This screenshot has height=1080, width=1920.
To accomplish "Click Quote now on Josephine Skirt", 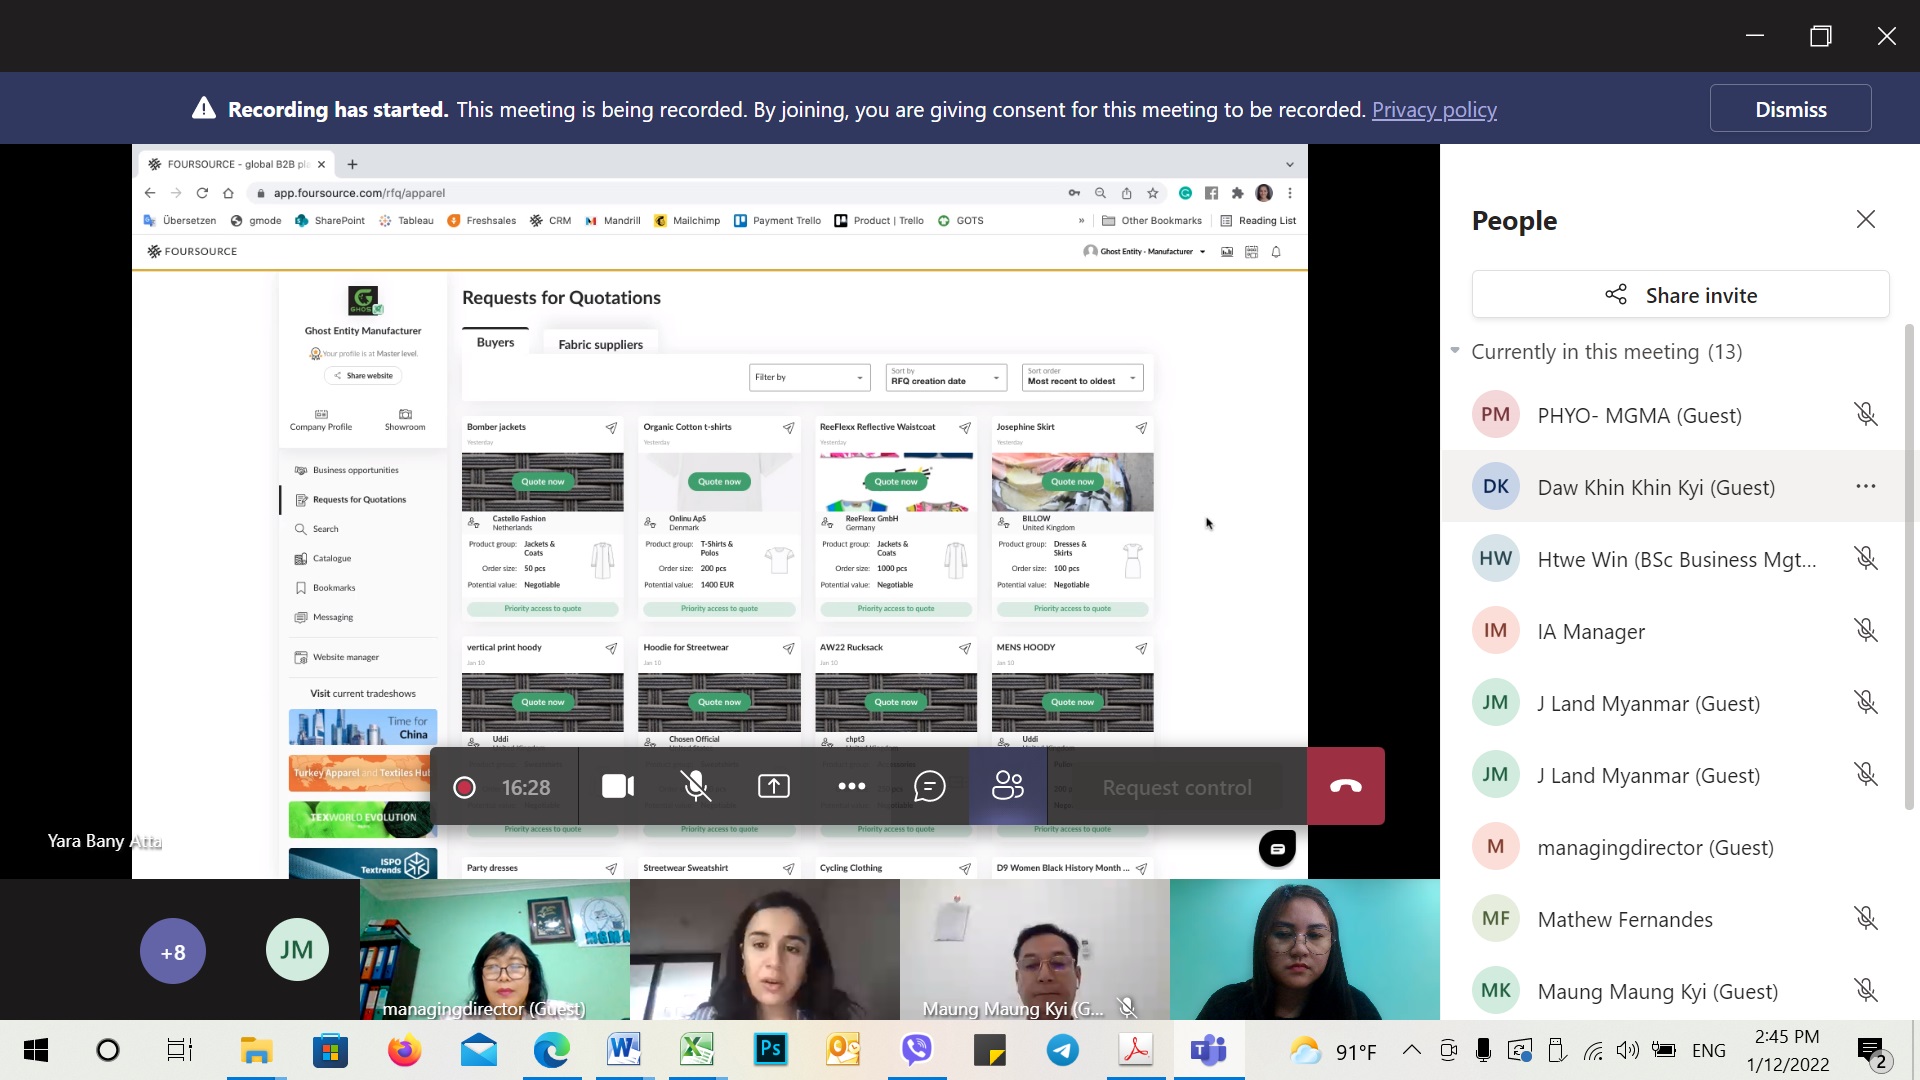I will [x=1072, y=482].
